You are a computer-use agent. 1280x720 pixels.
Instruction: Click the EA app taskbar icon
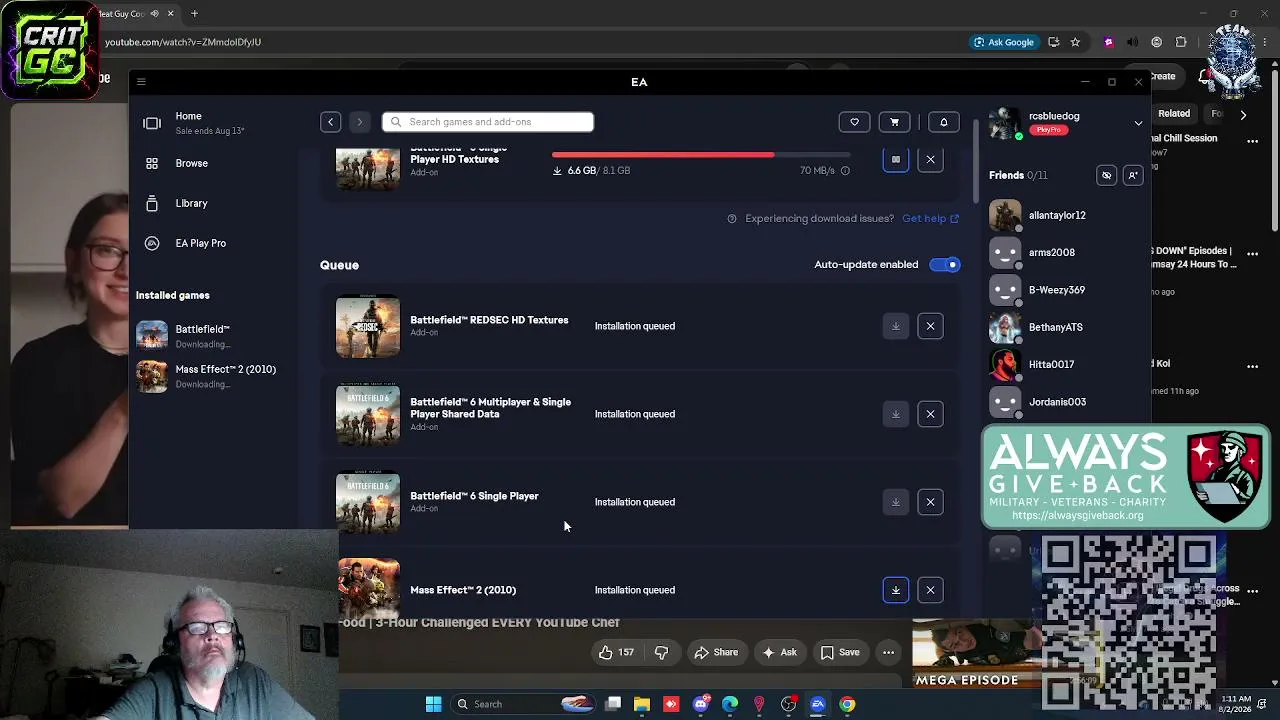tap(818, 704)
